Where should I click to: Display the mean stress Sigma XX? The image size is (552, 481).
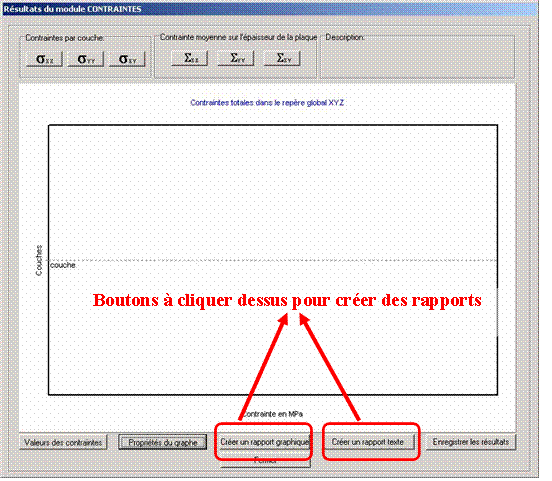point(190,58)
